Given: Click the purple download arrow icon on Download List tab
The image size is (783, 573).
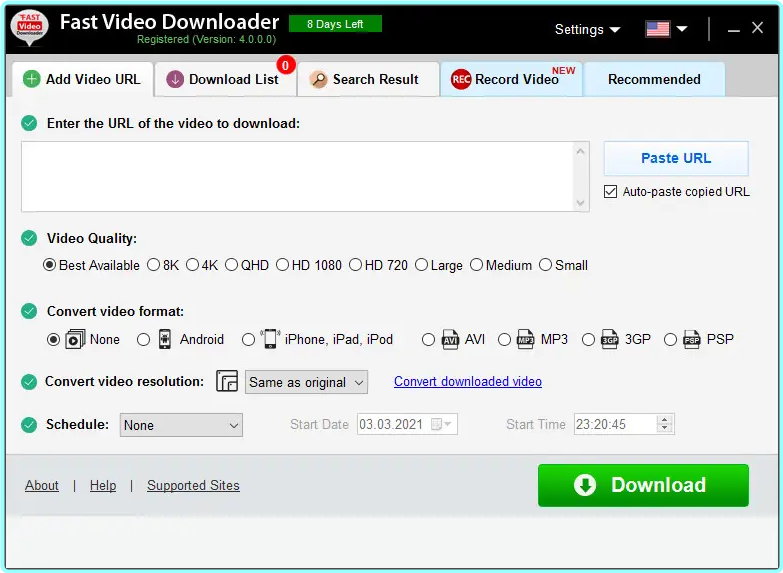Looking at the screenshot, I should (175, 79).
